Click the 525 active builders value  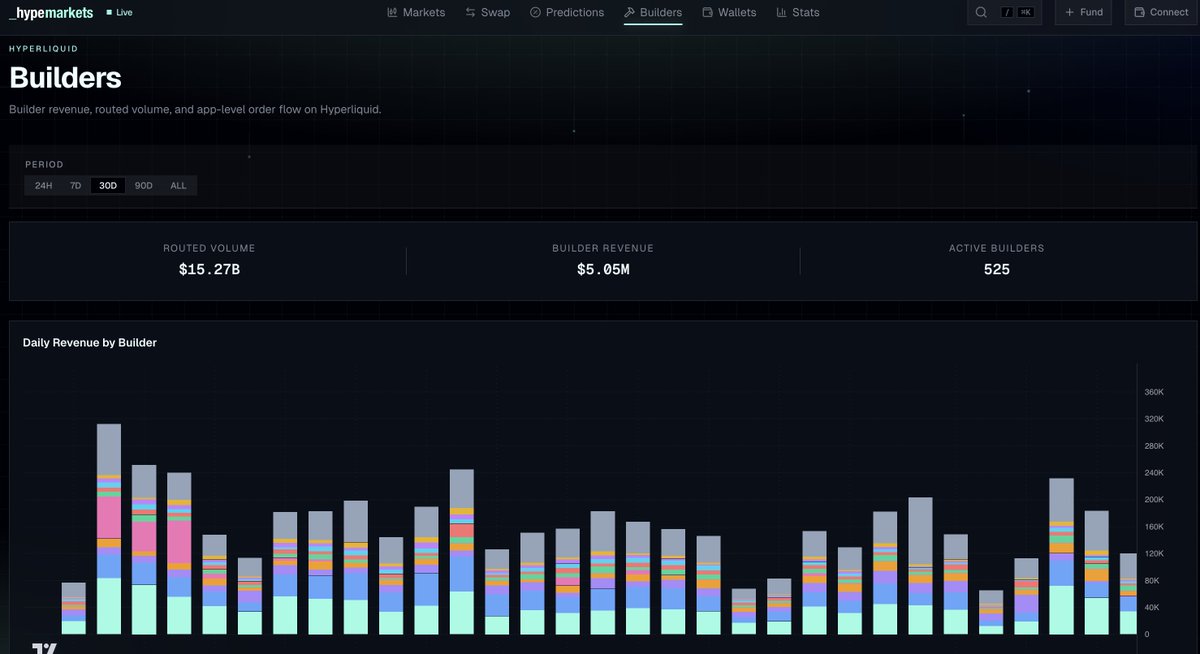[x=996, y=269]
